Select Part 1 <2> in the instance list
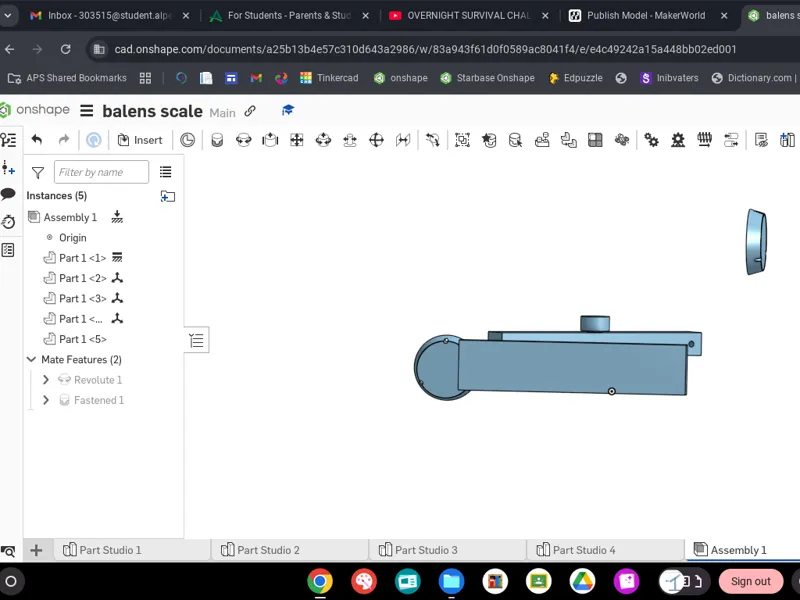This screenshot has width=800, height=600. [83, 279]
